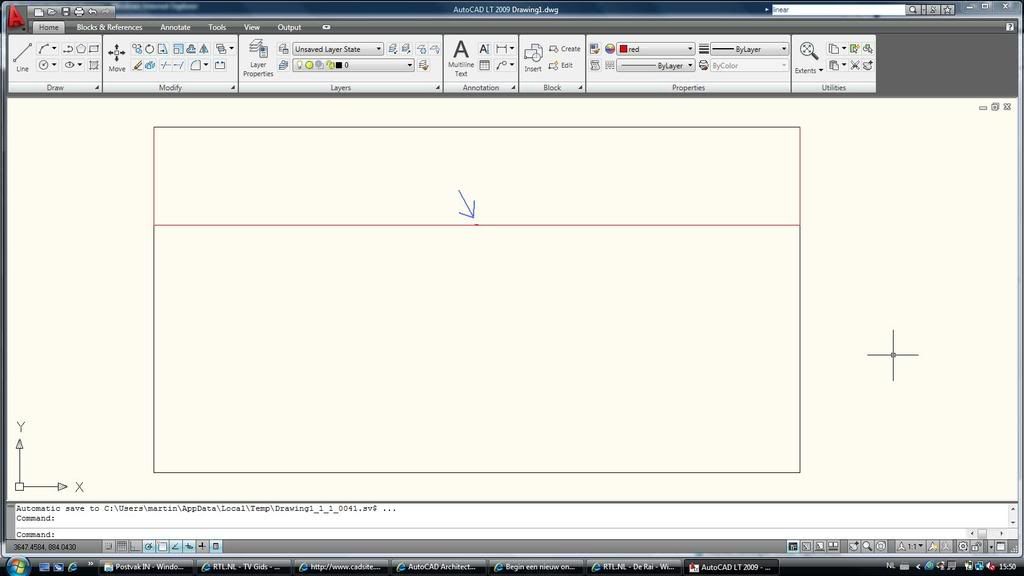Toggle Show/Hide Lineweight in status bar
1024x576 pixels.
coord(202,547)
